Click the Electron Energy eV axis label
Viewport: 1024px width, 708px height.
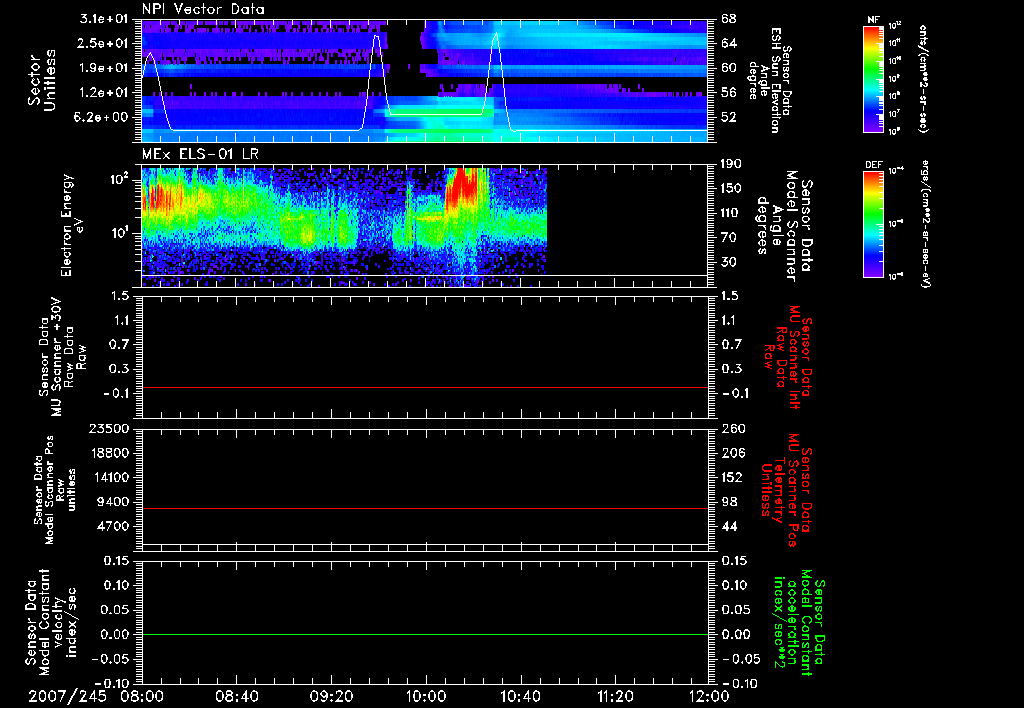tap(72, 225)
